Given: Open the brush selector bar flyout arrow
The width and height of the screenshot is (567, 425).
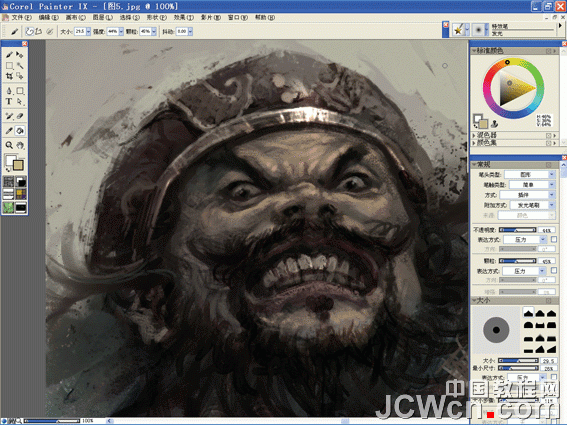Looking at the screenshot, I should pos(560,26).
